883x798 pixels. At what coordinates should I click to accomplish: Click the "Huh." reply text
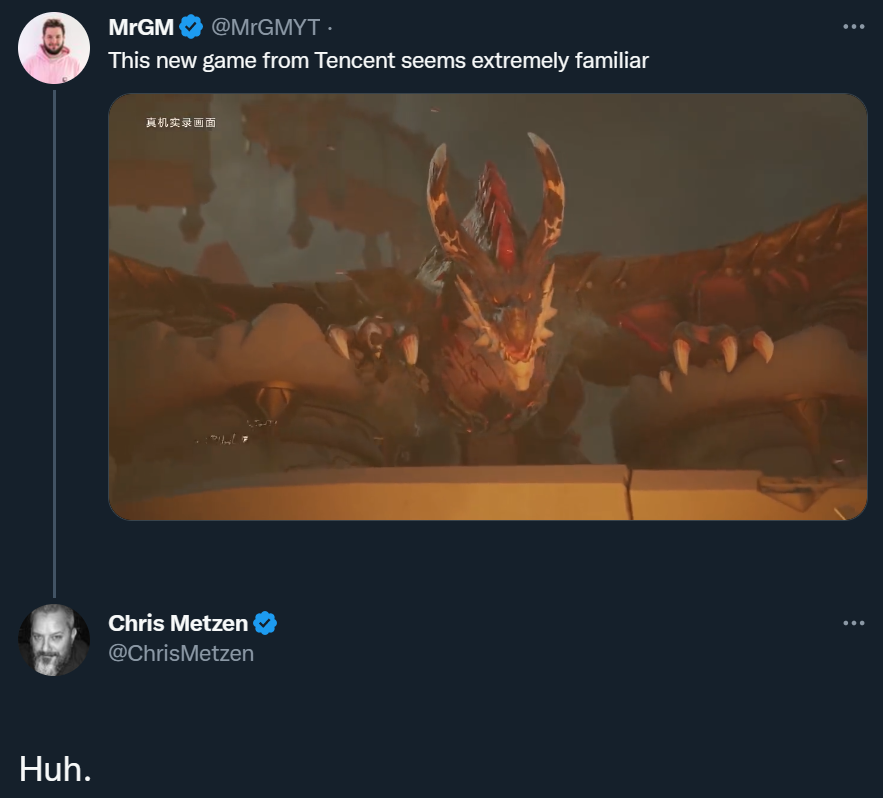[55, 768]
